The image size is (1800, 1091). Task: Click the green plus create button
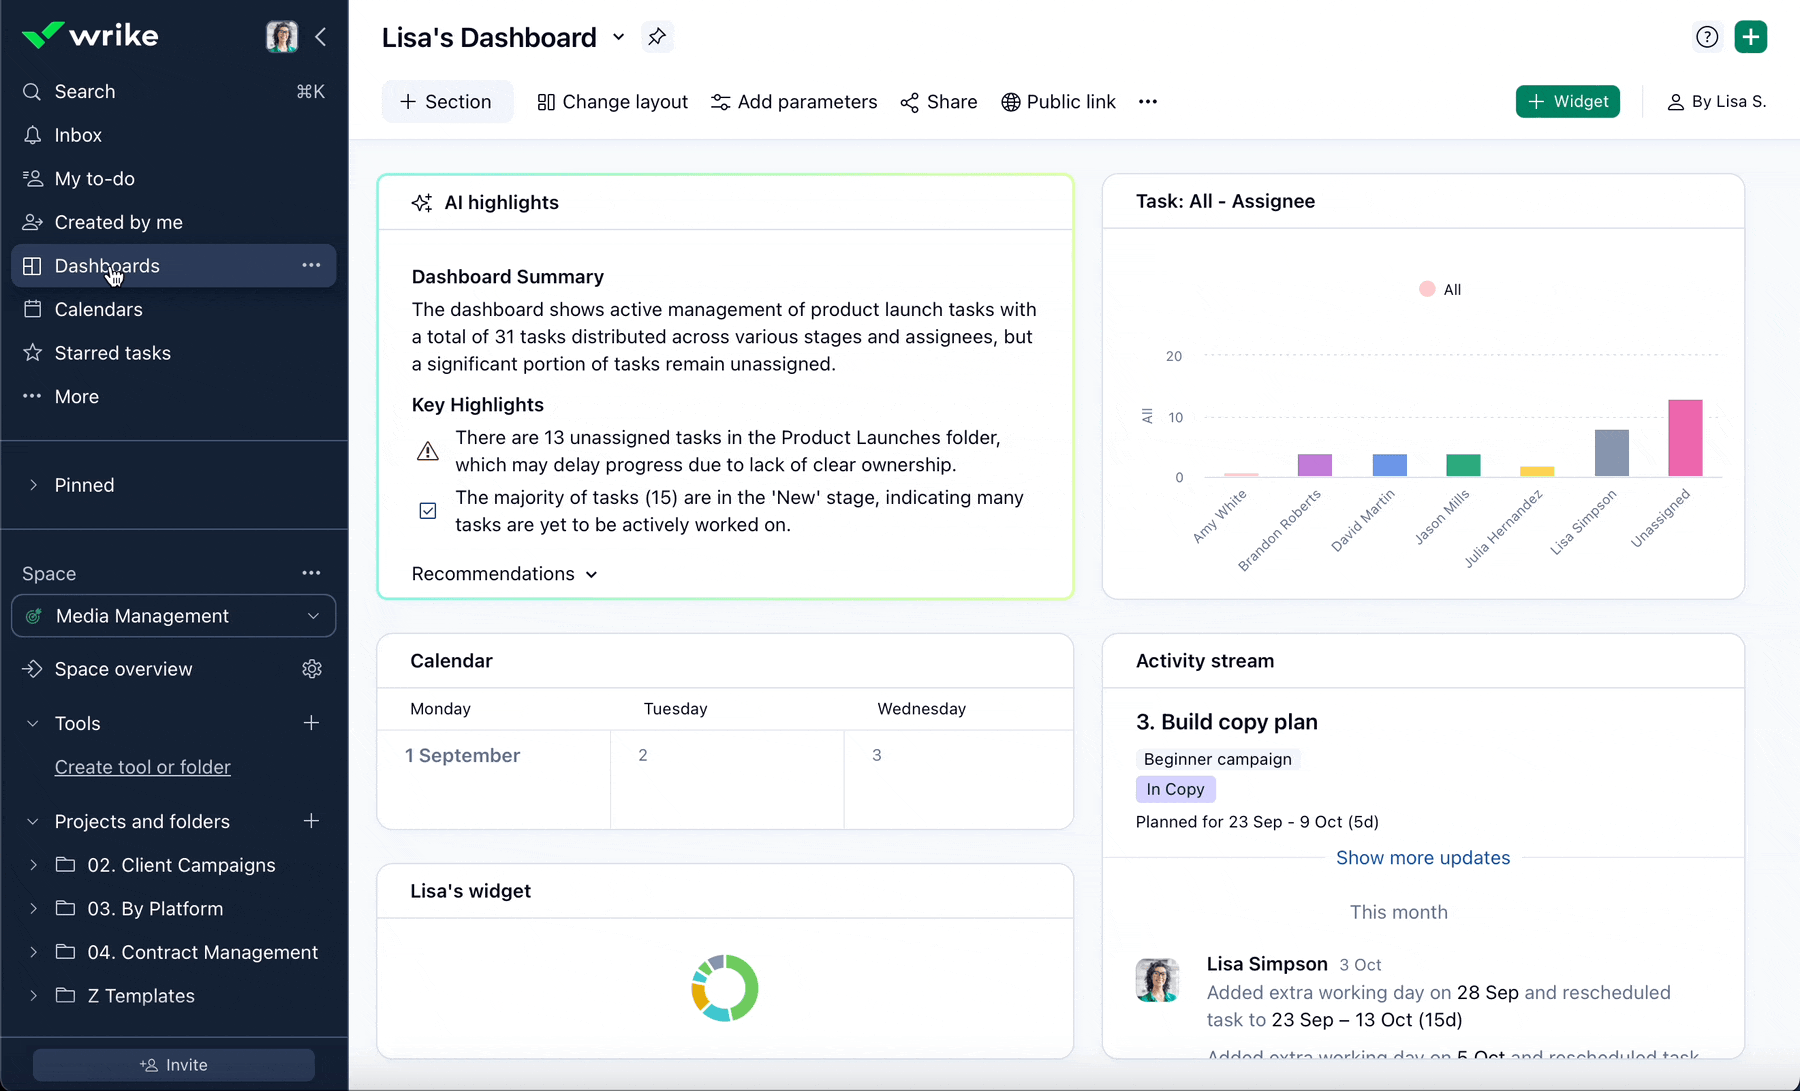point(1750,37)
